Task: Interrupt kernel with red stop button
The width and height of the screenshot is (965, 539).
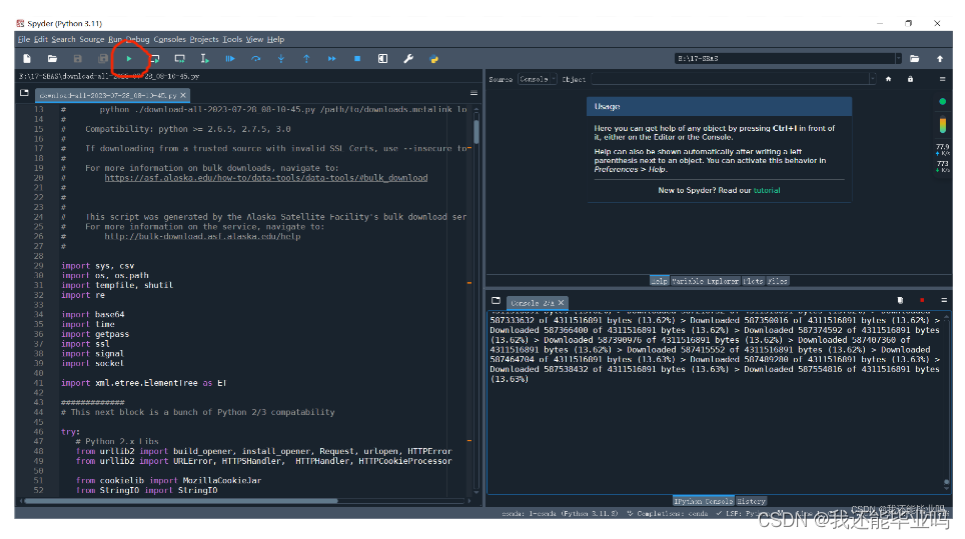Action: point(922,300)
